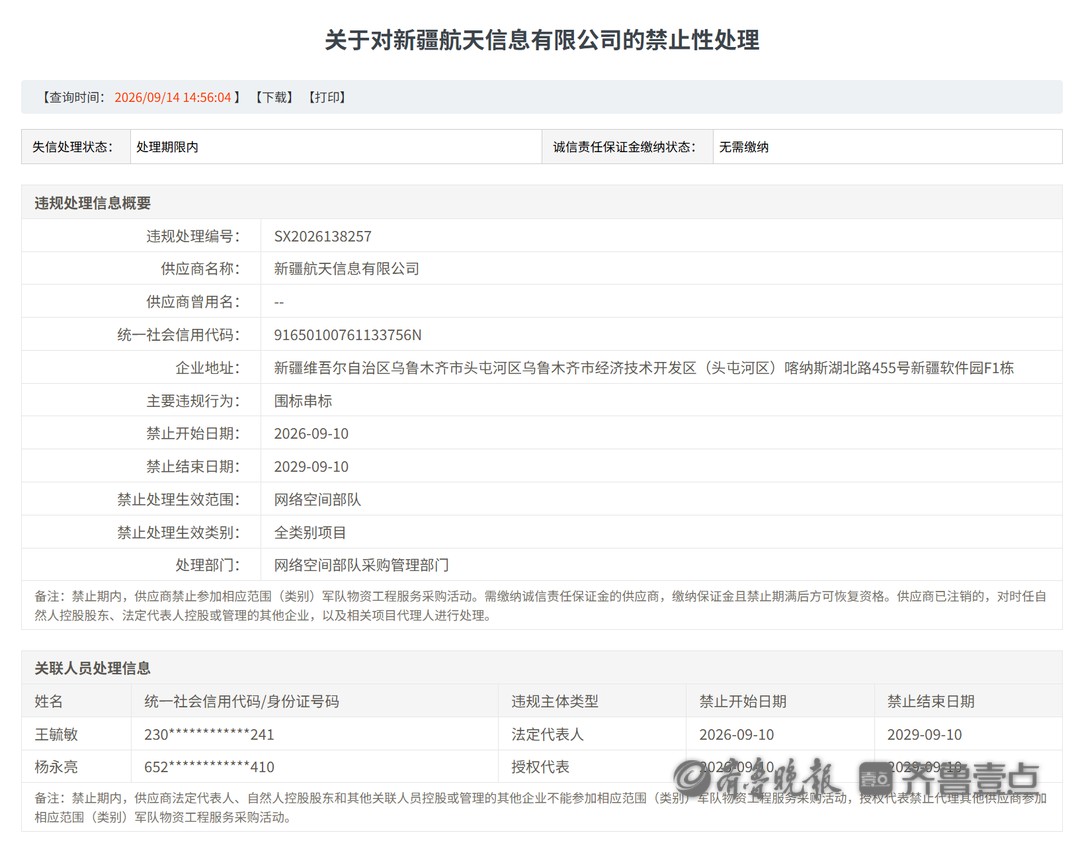Click the credit code 91650100761133756N
This screenshot has height=841, width=1080.
(348, 335)
